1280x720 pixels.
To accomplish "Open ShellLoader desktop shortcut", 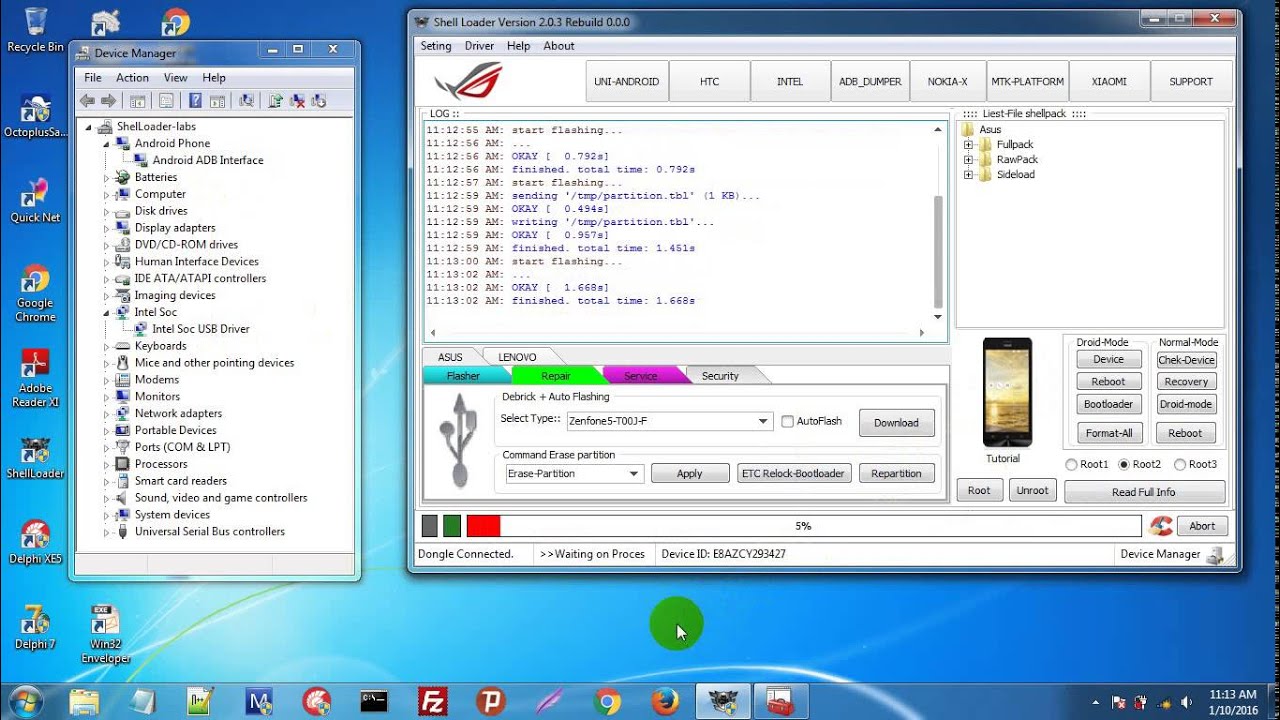I will [35, 457].
